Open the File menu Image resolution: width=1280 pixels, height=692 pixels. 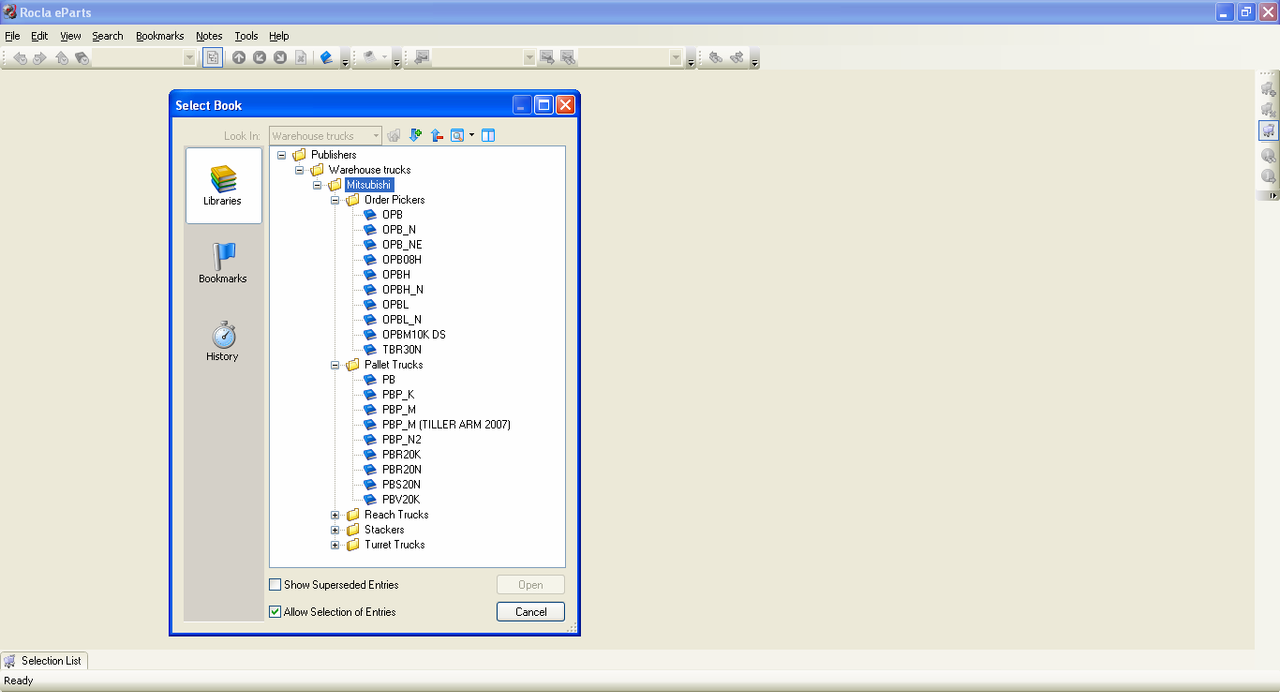[x=12, y=36]
